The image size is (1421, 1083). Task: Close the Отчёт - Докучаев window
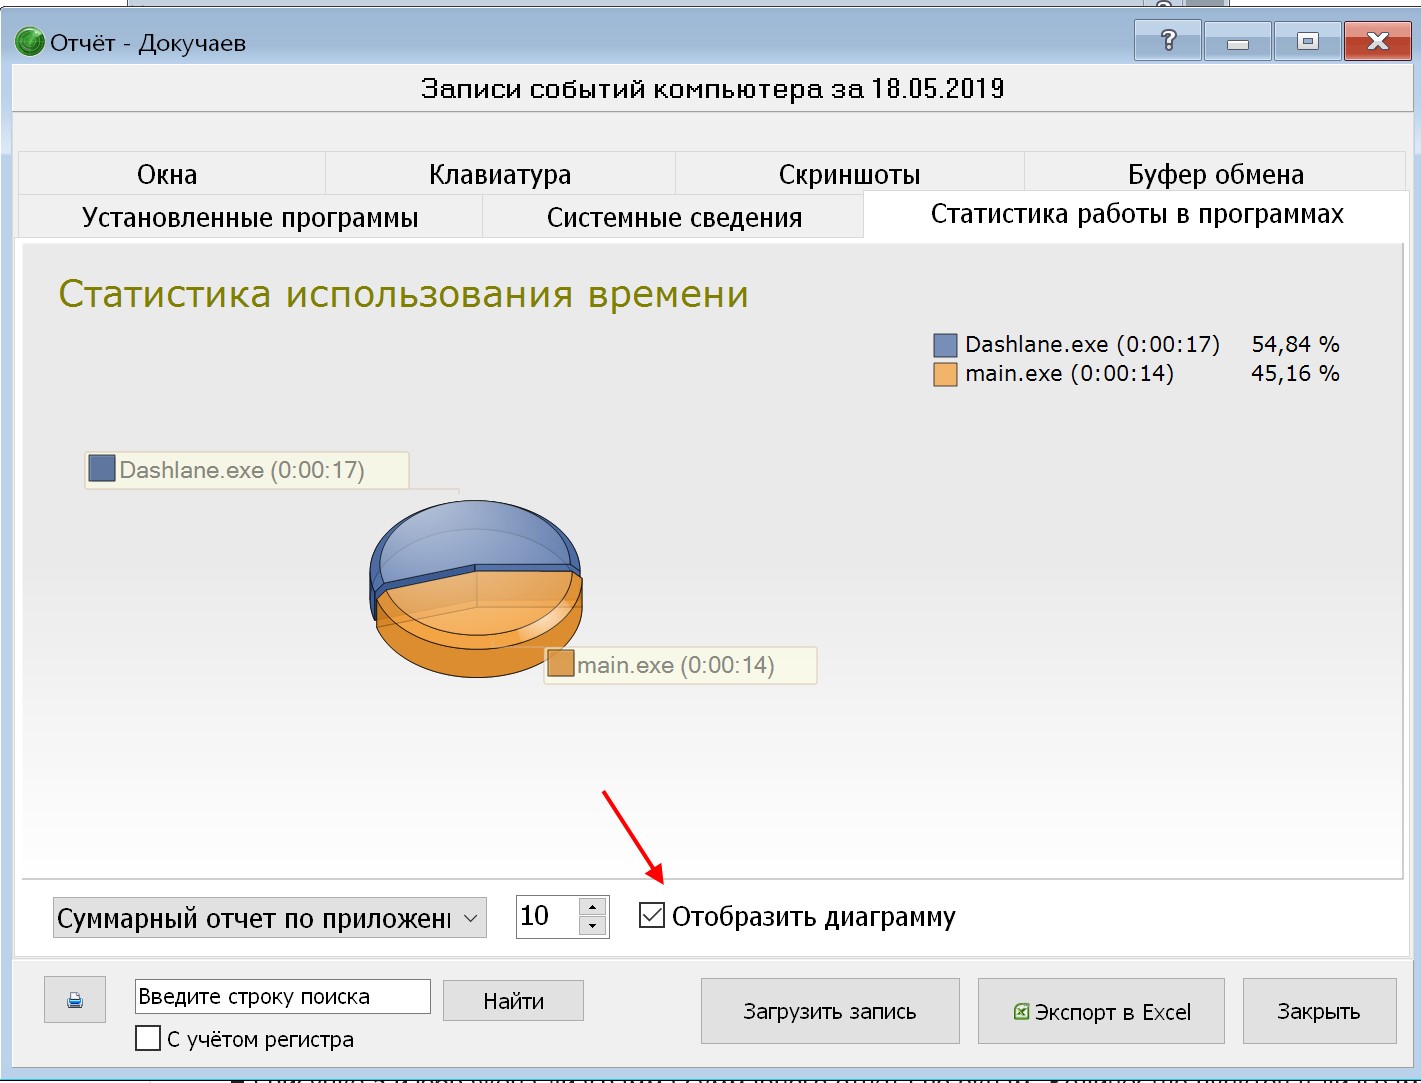tap(1377, 42)
